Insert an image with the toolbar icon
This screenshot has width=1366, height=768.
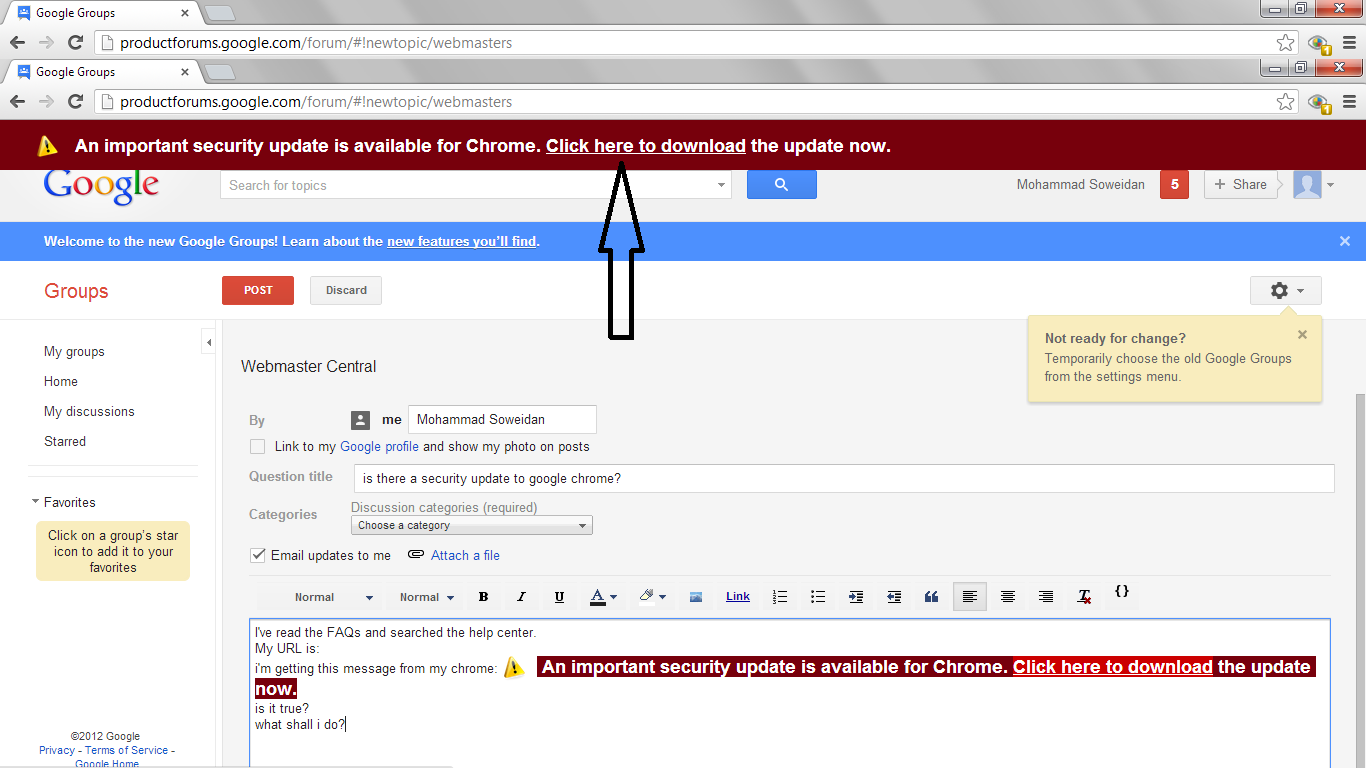point(696,597)
